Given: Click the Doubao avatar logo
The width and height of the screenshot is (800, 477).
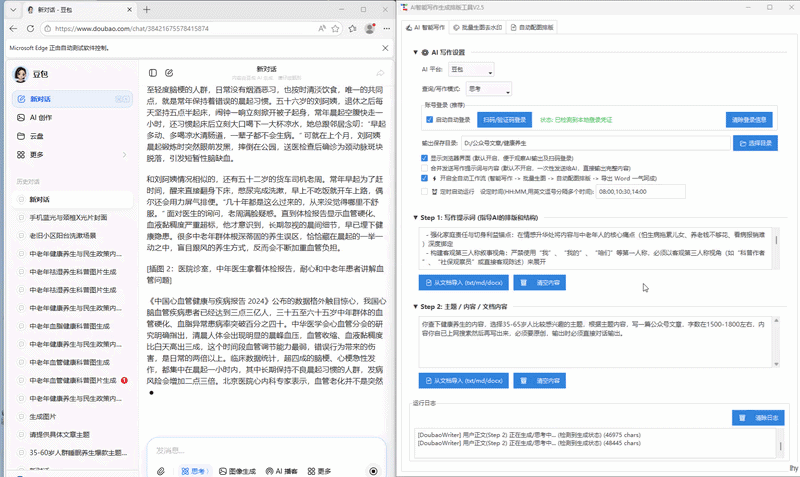Looking at the screenshot, I should click(x=20, y=74).
